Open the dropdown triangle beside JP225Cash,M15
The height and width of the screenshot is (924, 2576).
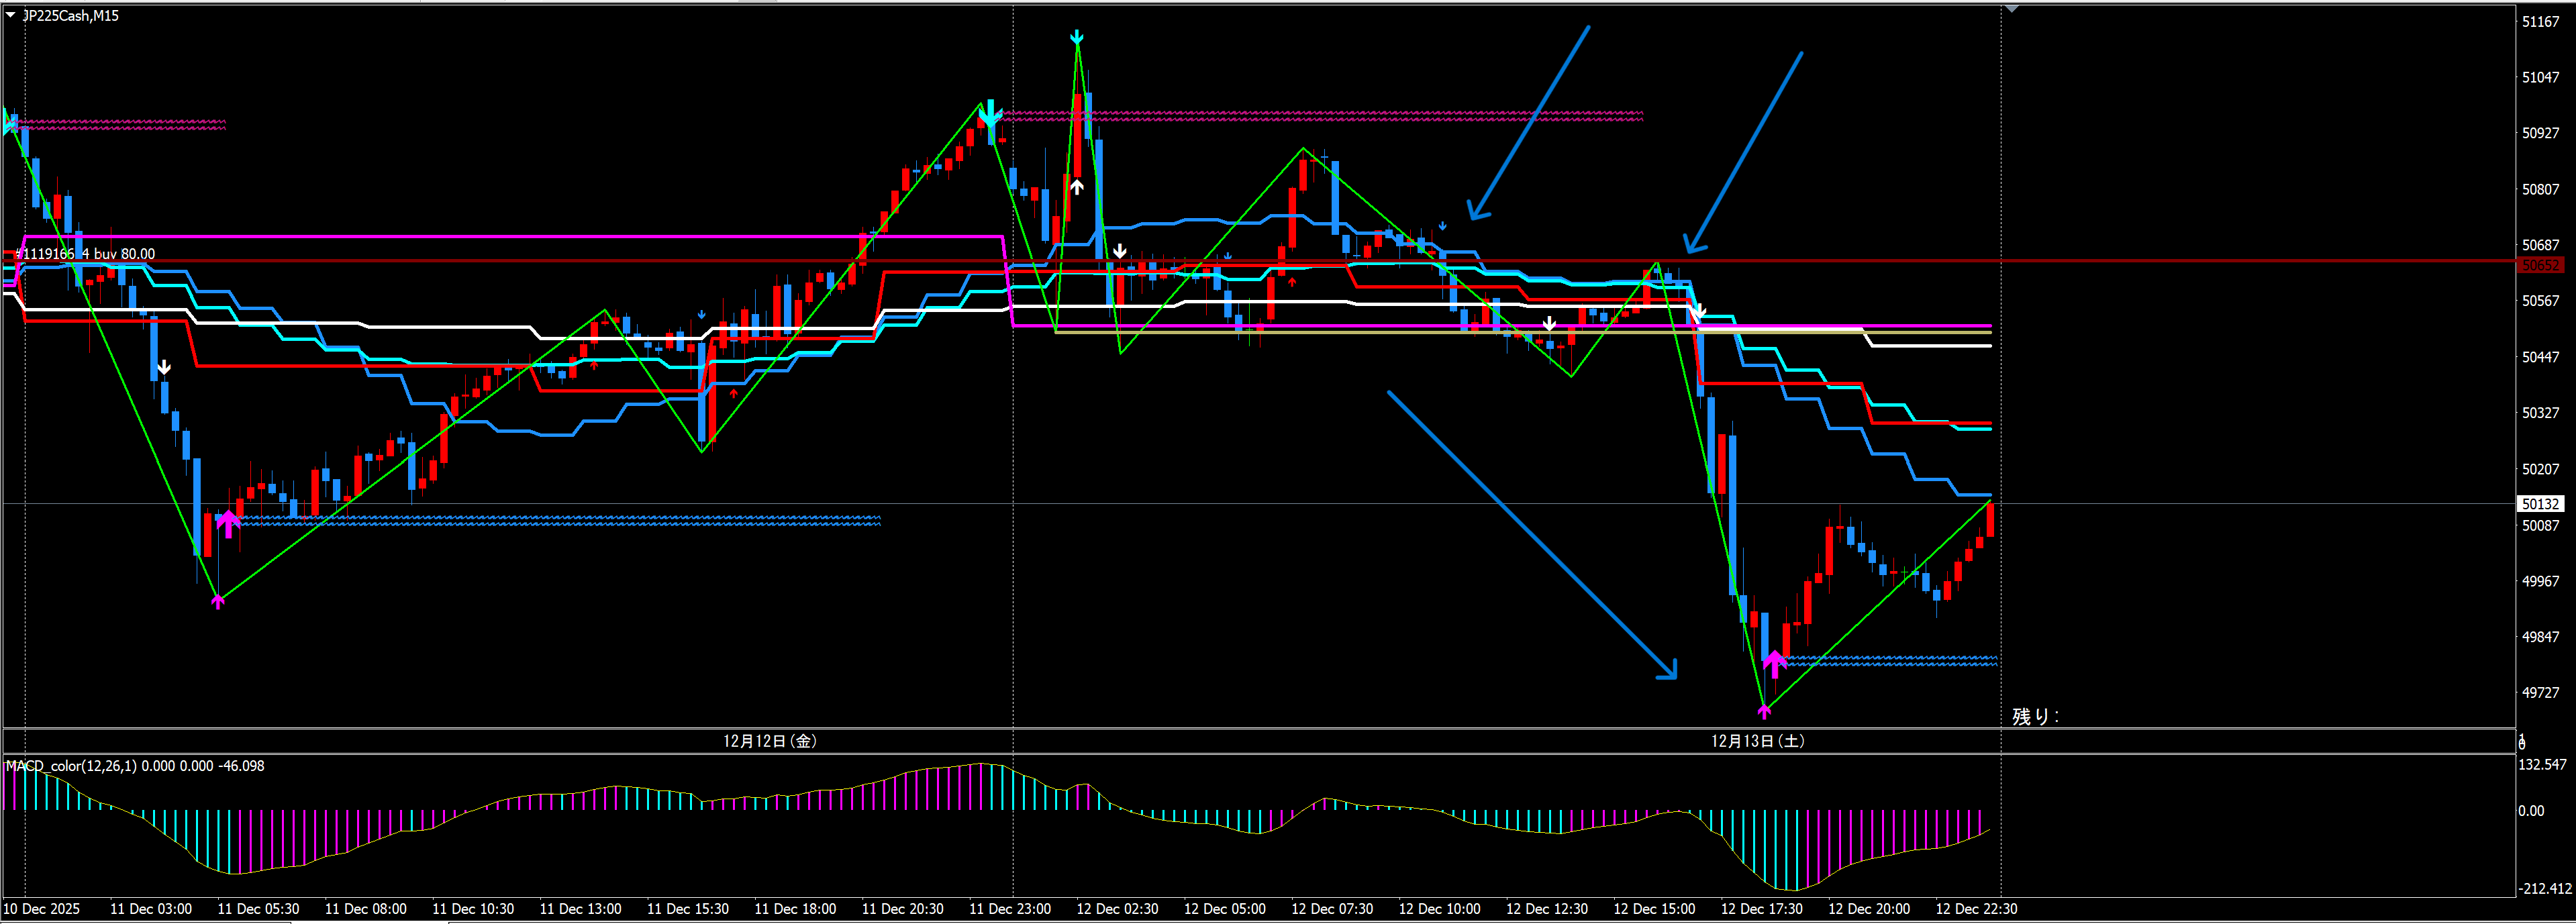point(10,15)
